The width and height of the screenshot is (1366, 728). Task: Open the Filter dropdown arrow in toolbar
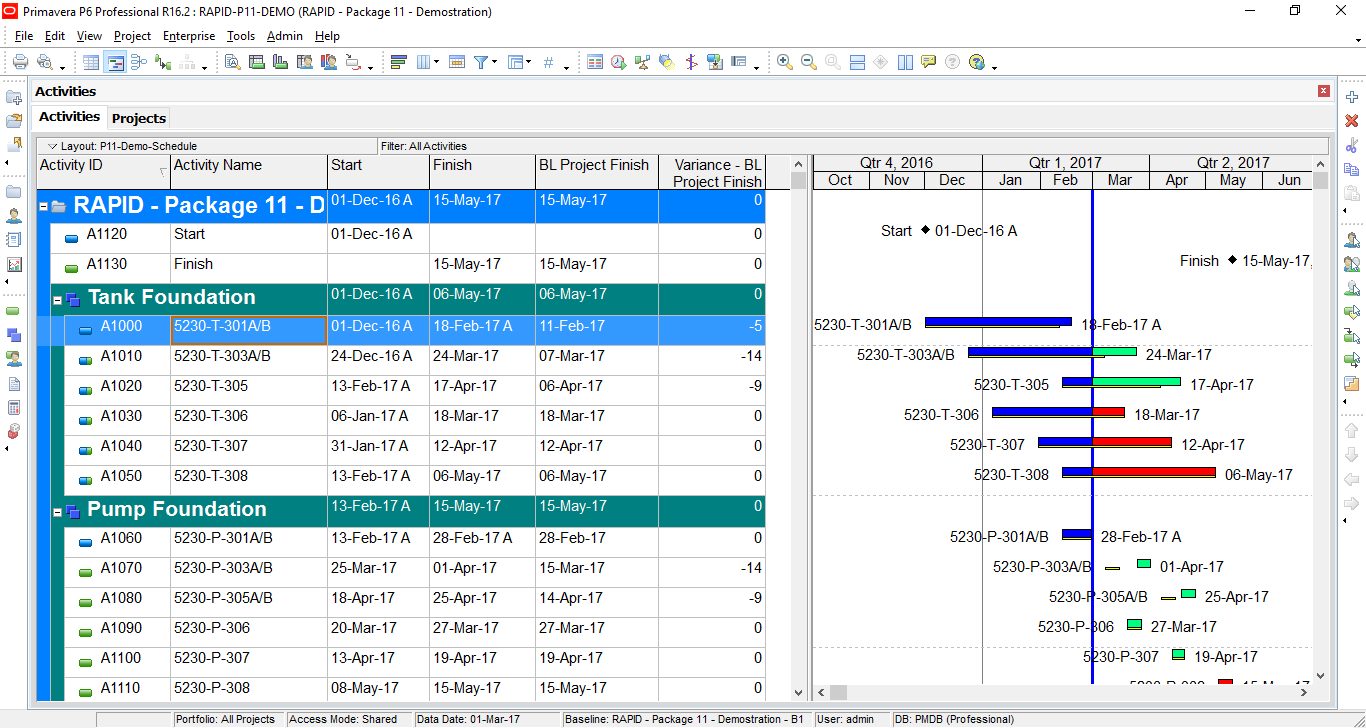[494, 63]
